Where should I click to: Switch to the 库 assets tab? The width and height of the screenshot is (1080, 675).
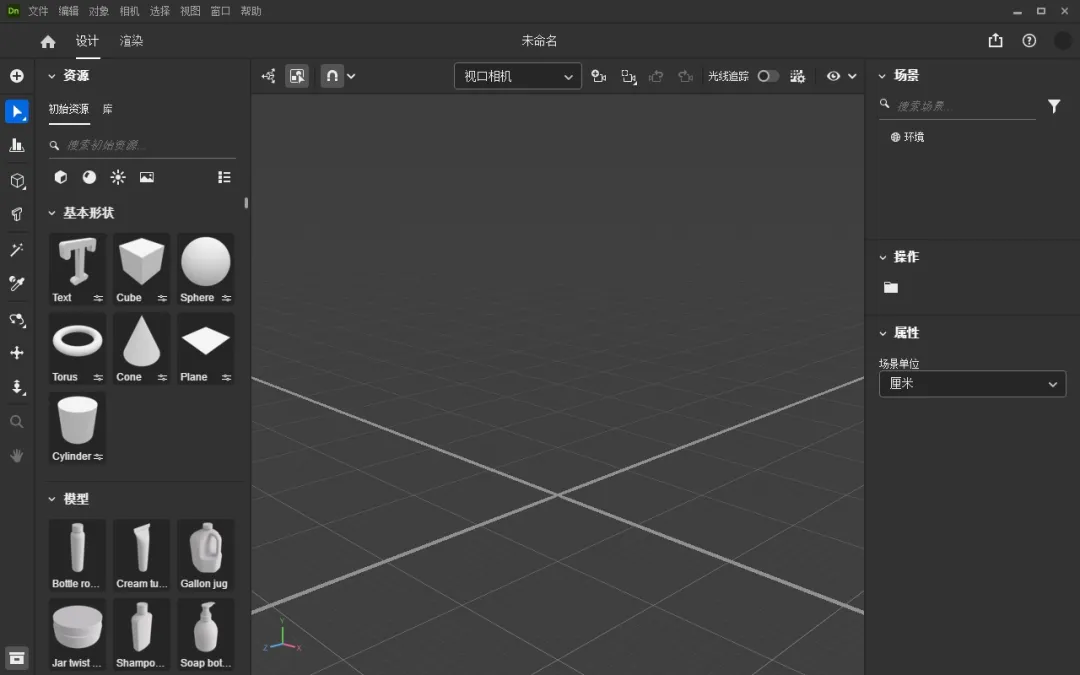(107, 109)
